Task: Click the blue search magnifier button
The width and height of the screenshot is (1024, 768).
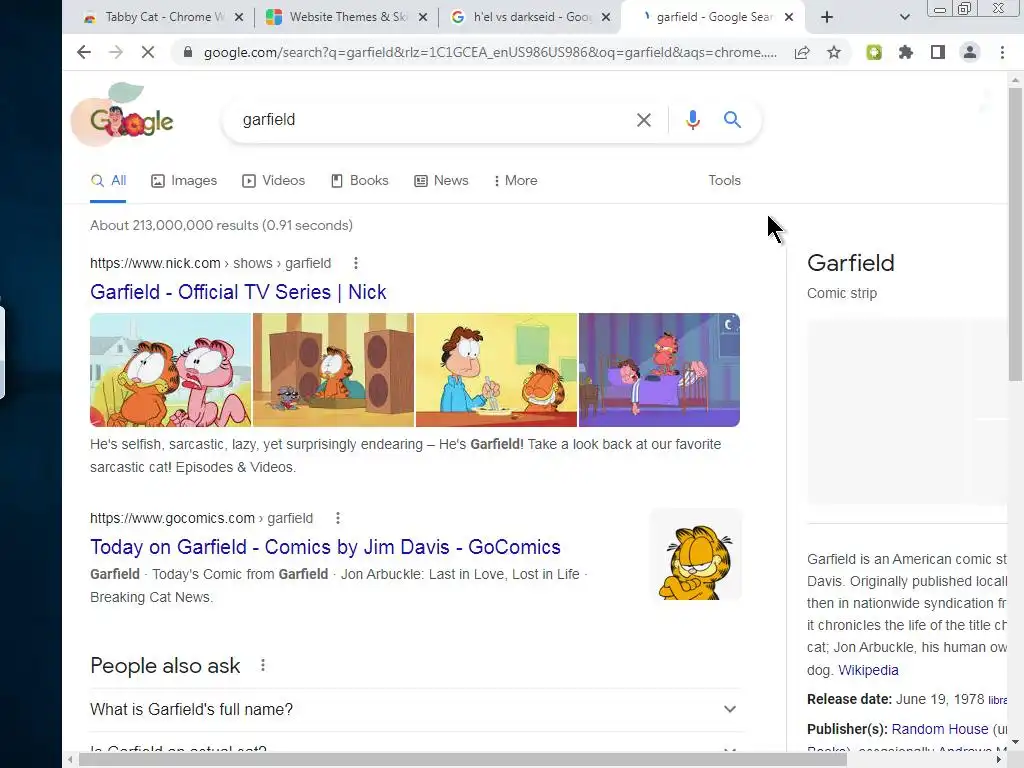Action: [x=732, y=120]
